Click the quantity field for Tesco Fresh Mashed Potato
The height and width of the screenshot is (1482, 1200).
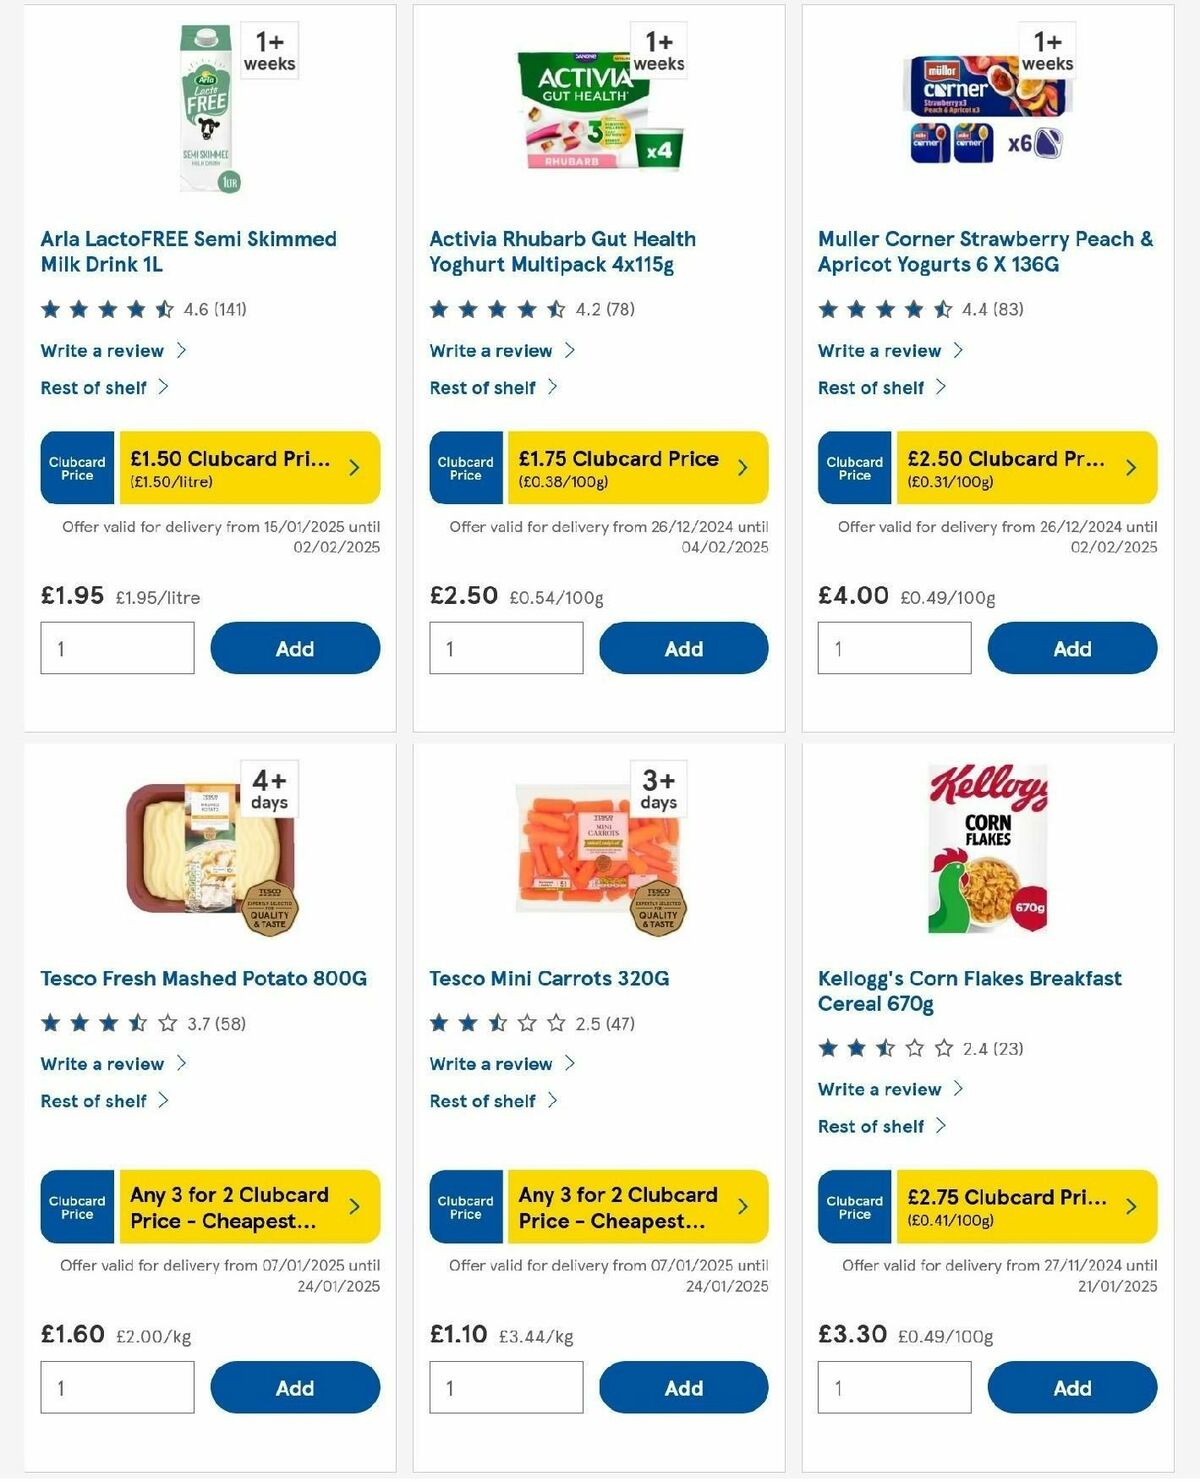click(117, 1387)
